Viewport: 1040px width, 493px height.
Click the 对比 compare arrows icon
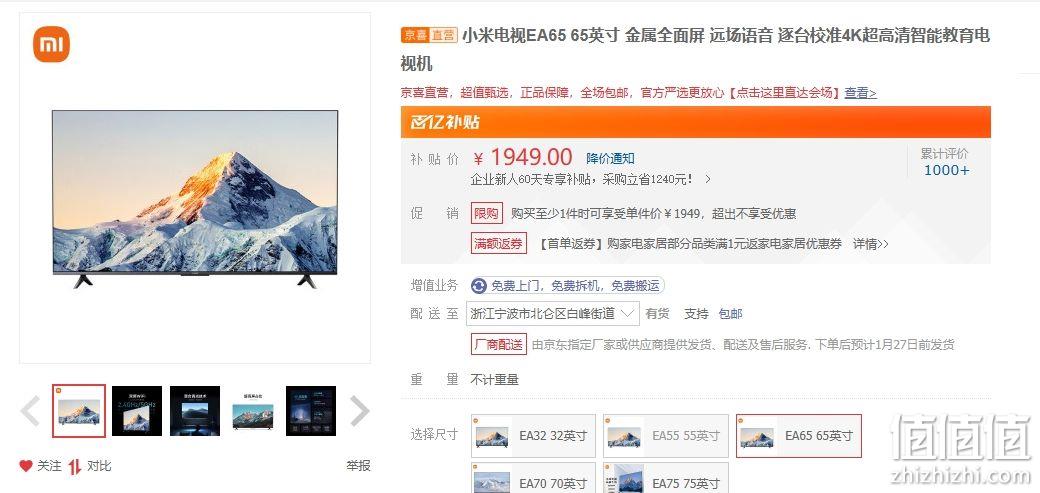pos(75,466)
